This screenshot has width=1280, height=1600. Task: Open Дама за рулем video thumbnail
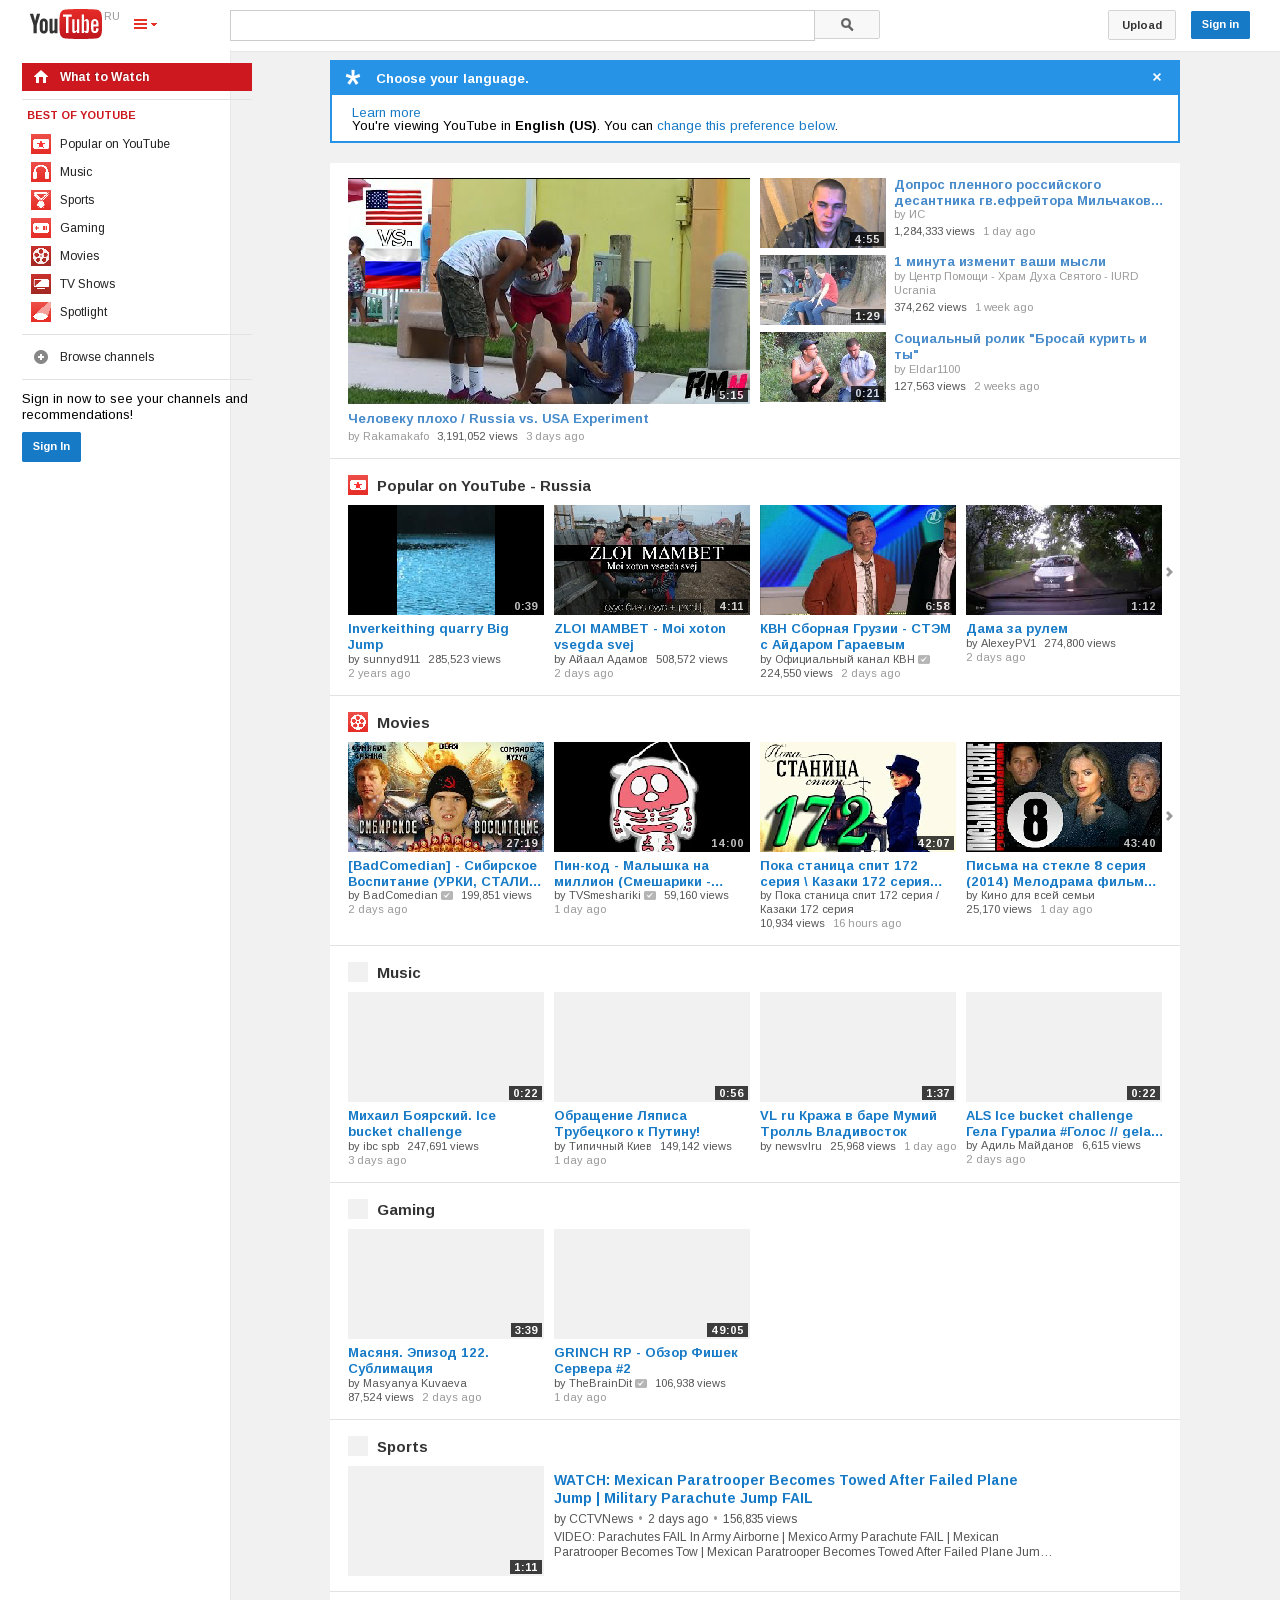[x=1064, y=560]
